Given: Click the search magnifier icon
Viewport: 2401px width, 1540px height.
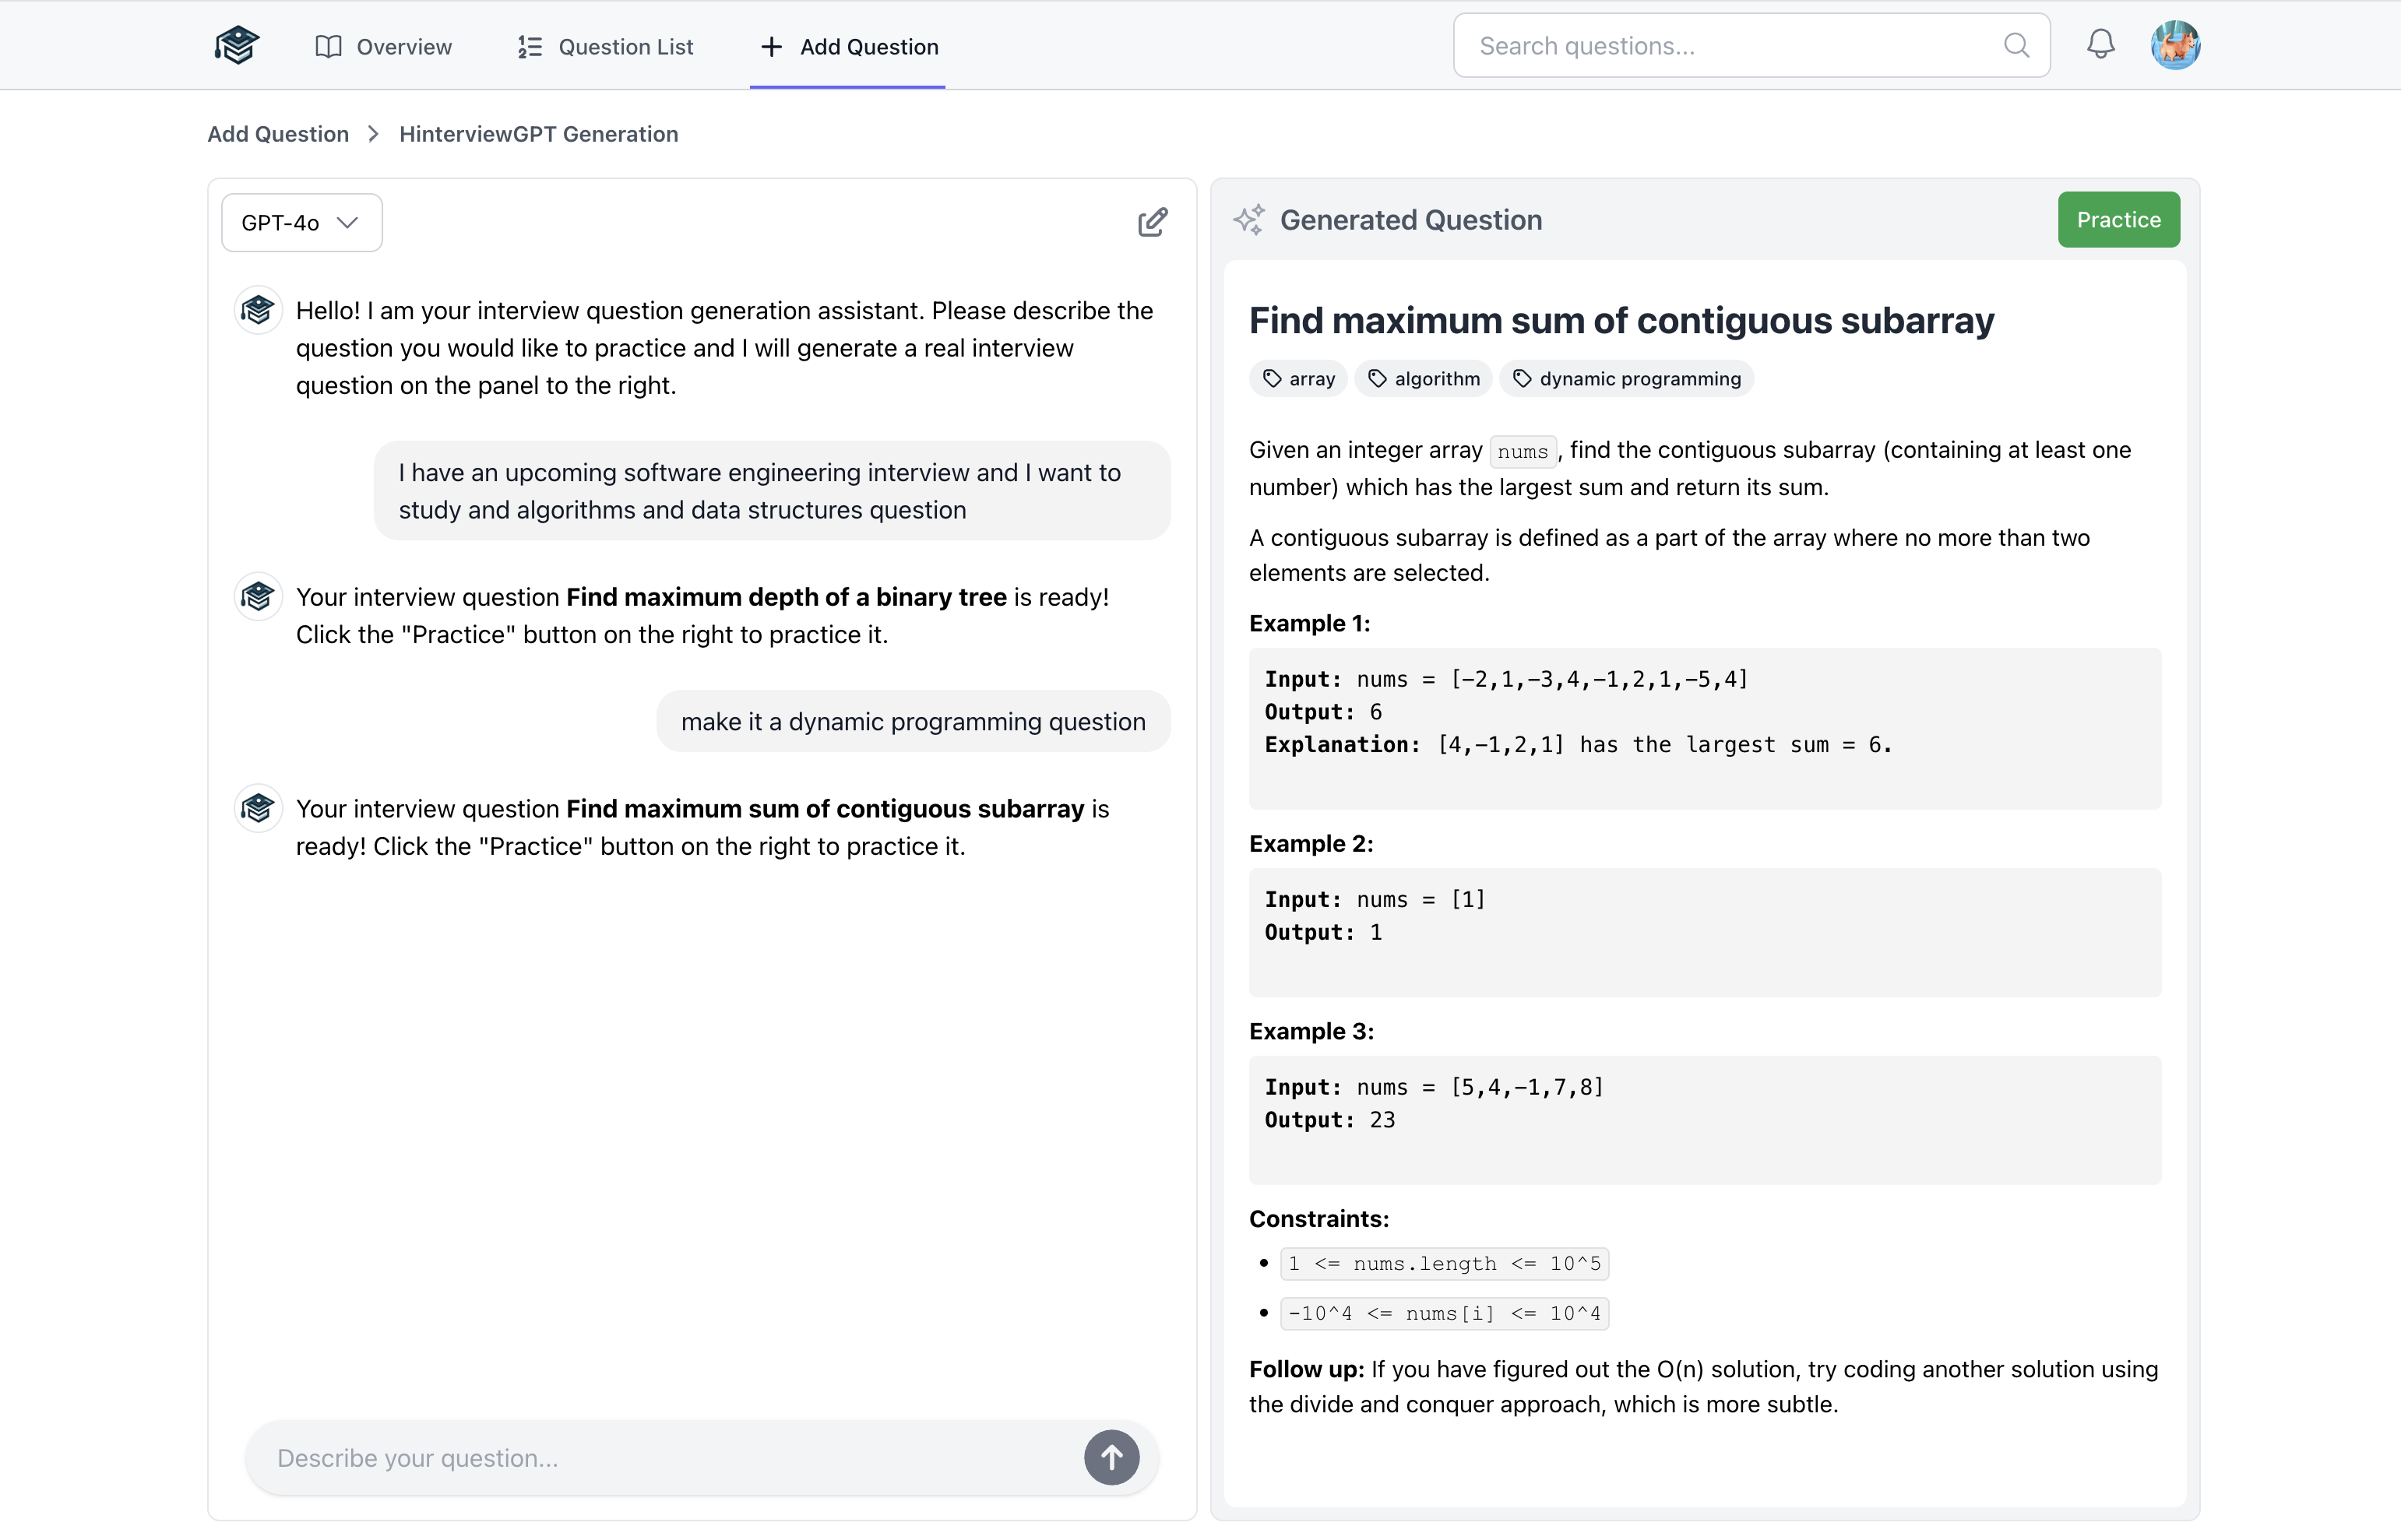Looking at the screenshot, I should coord(2016,46).
